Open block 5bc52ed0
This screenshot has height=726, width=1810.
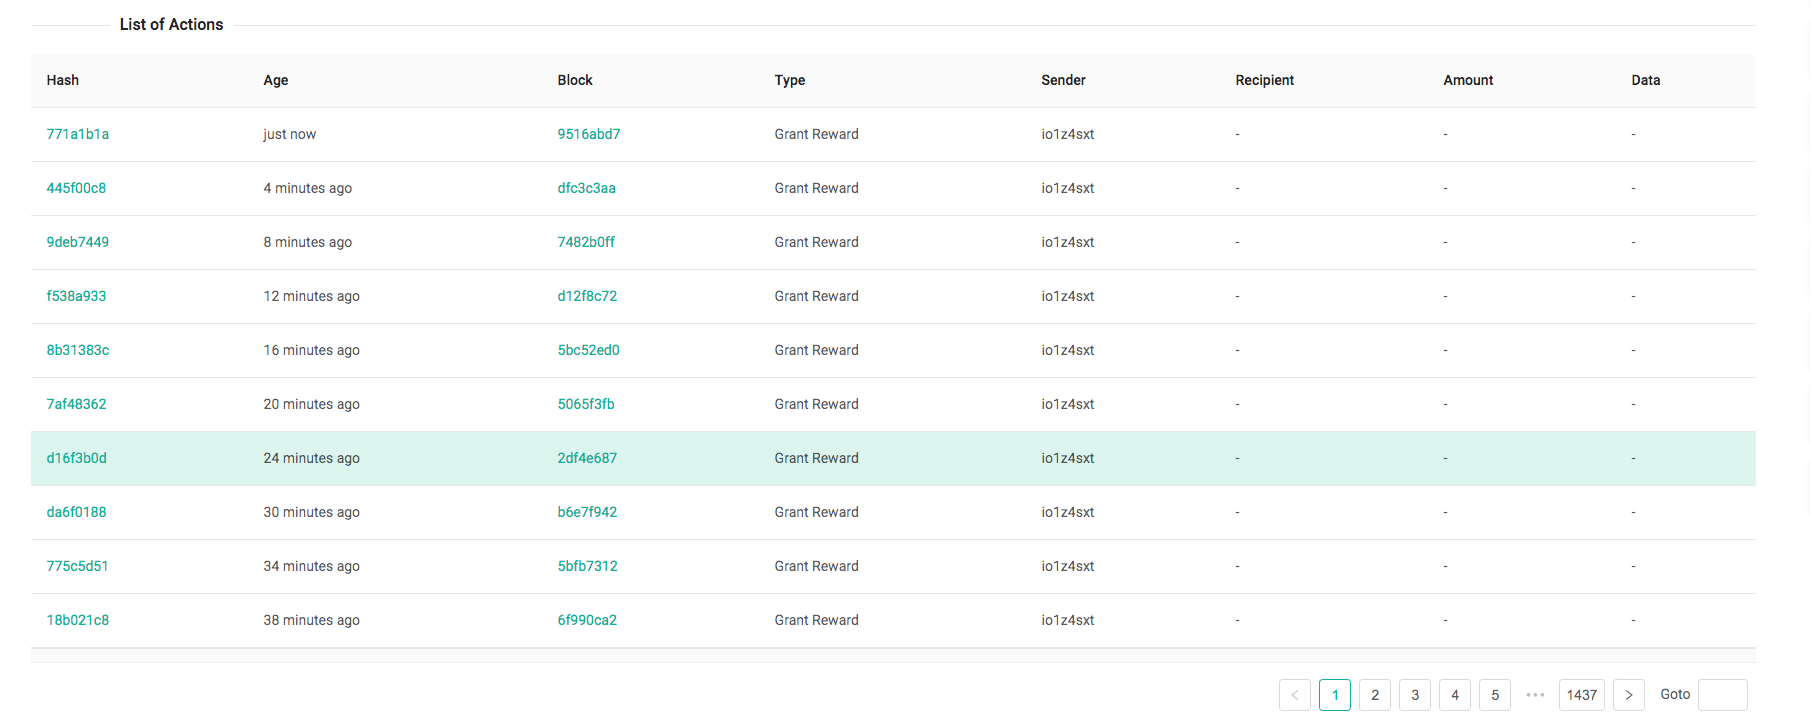589,350
